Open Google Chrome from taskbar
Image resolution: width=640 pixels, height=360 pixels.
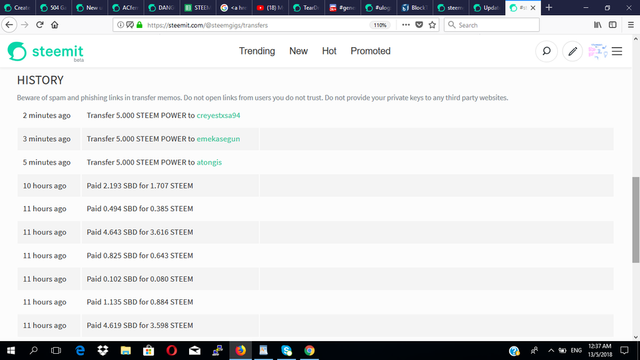pyautogui.click(x=309, y=351)
